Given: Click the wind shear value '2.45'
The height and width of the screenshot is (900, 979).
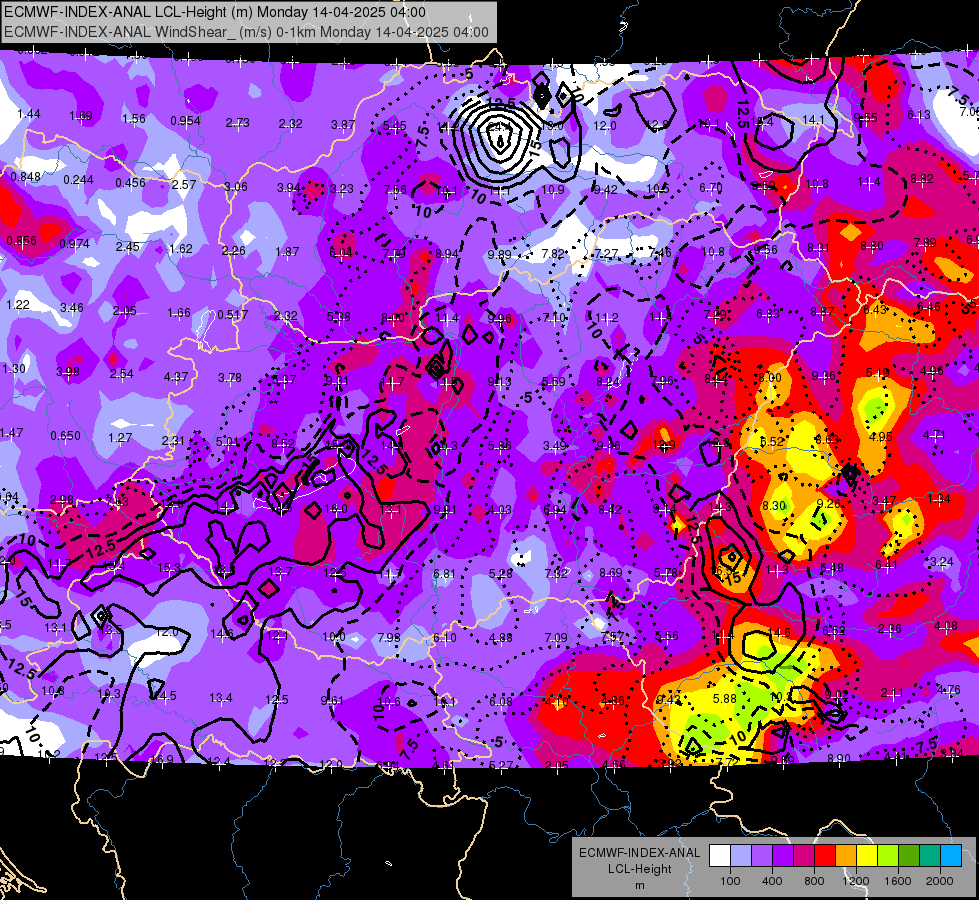Looking at the screenshot, I should coord(127,246).
